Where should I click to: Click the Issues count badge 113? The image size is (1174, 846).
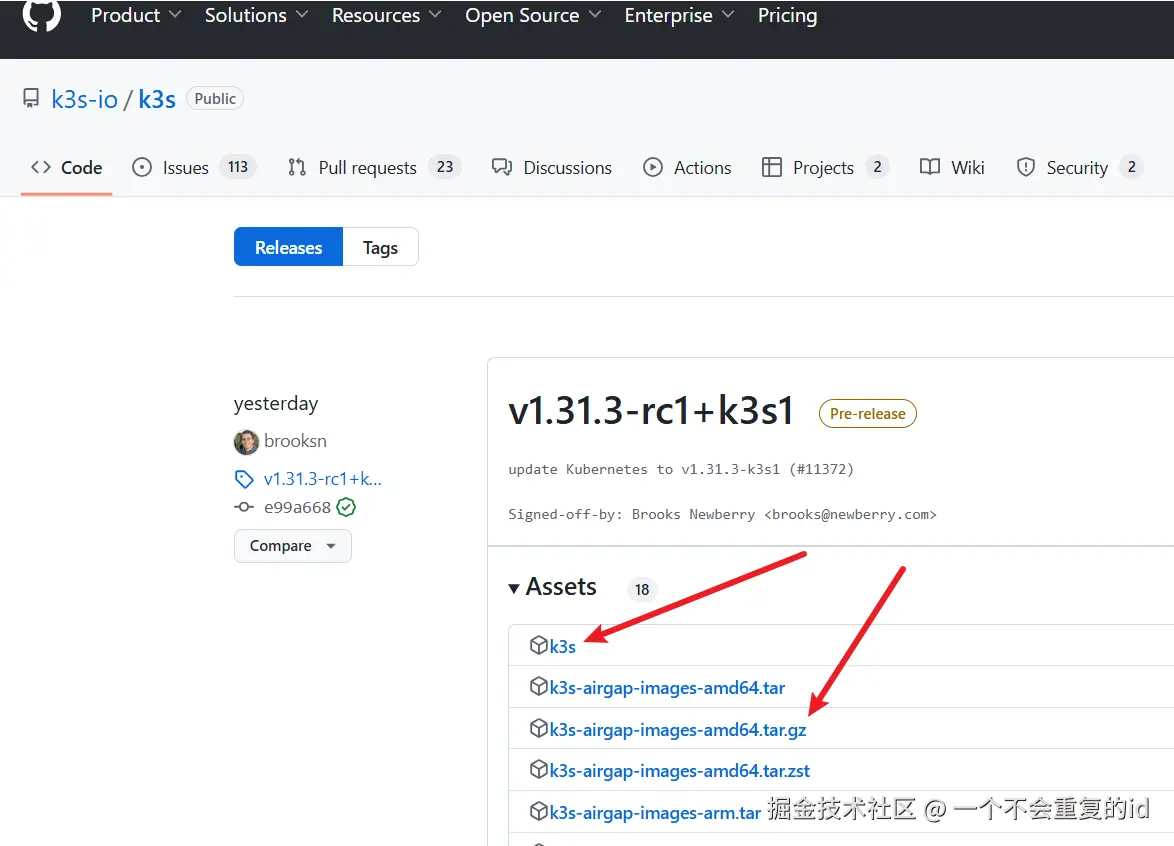point(238,167)
